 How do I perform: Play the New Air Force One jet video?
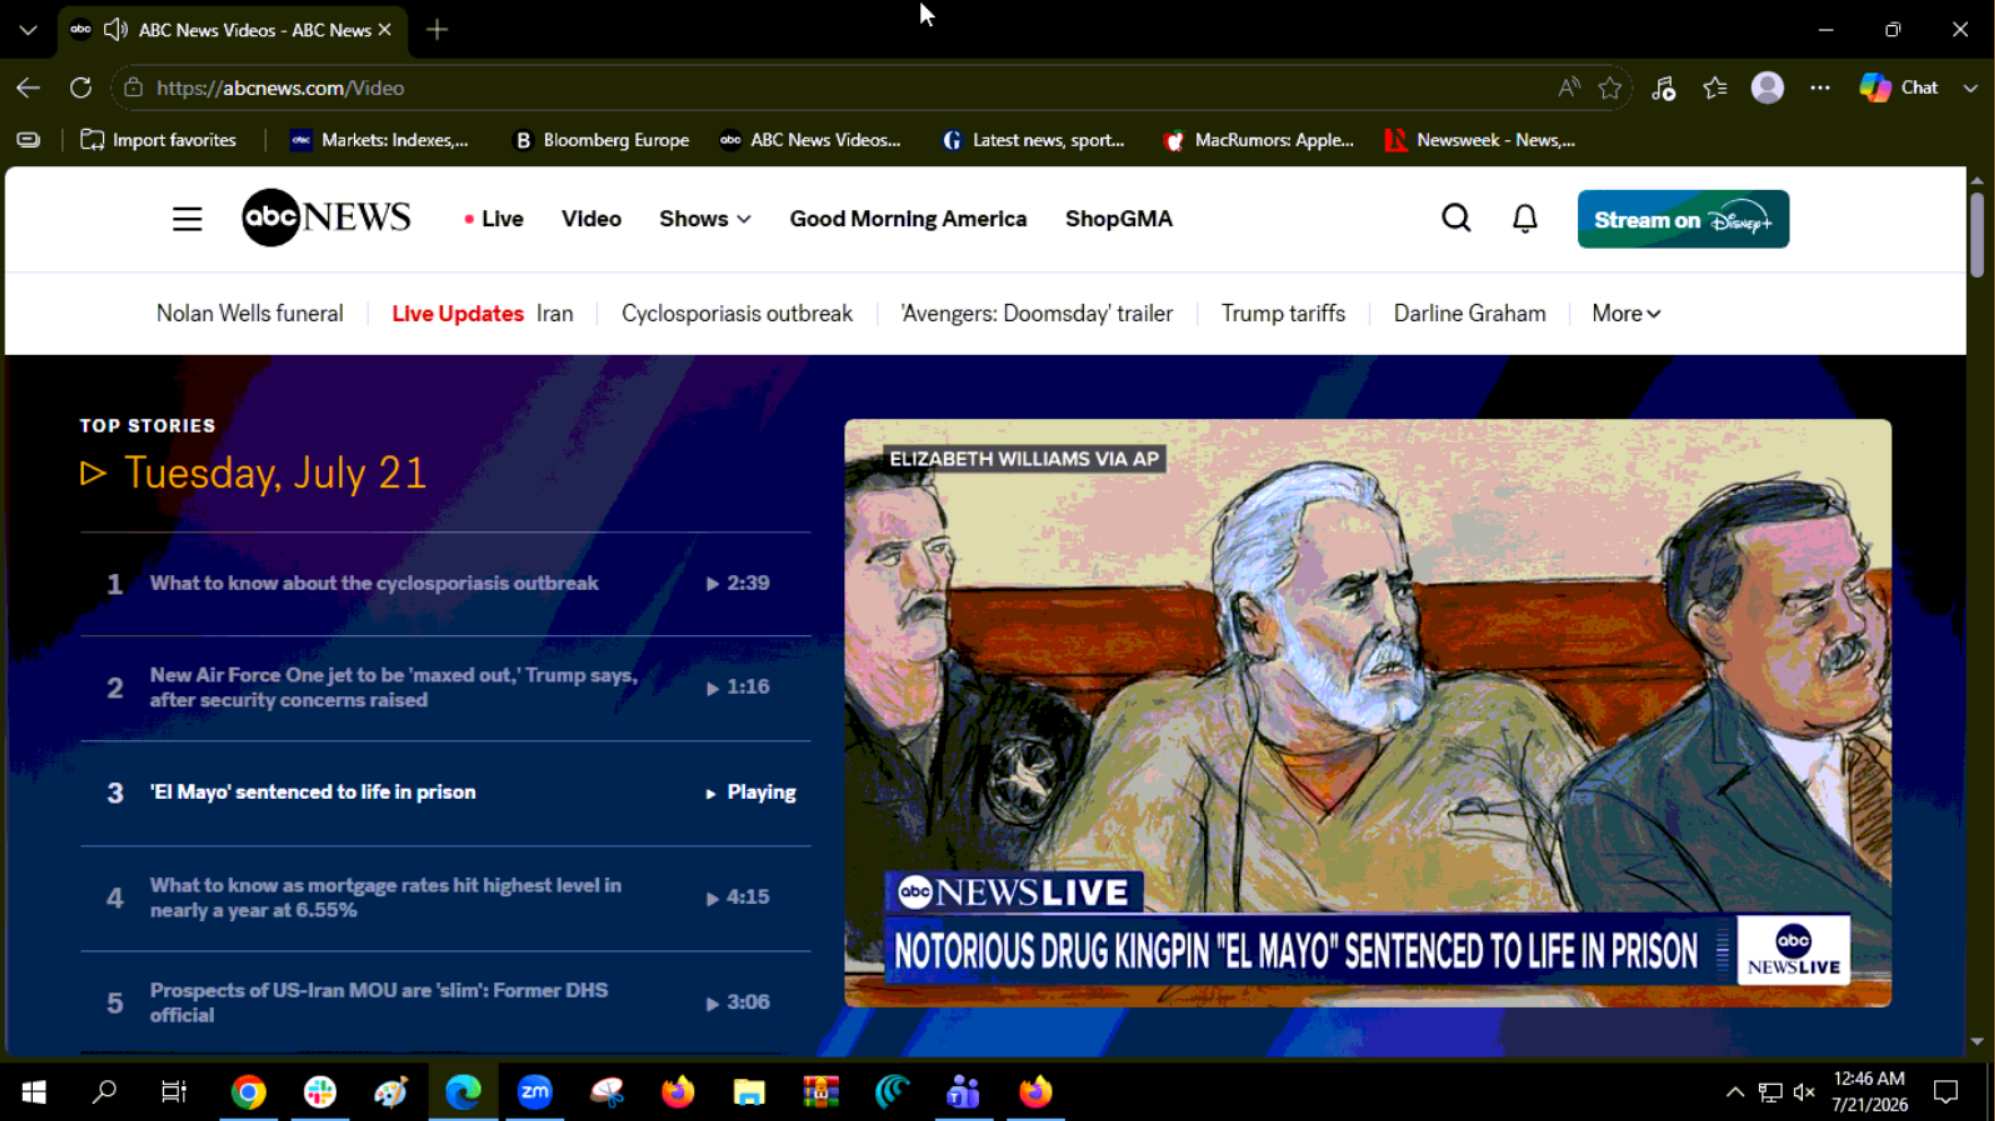(x=445, y=688)
